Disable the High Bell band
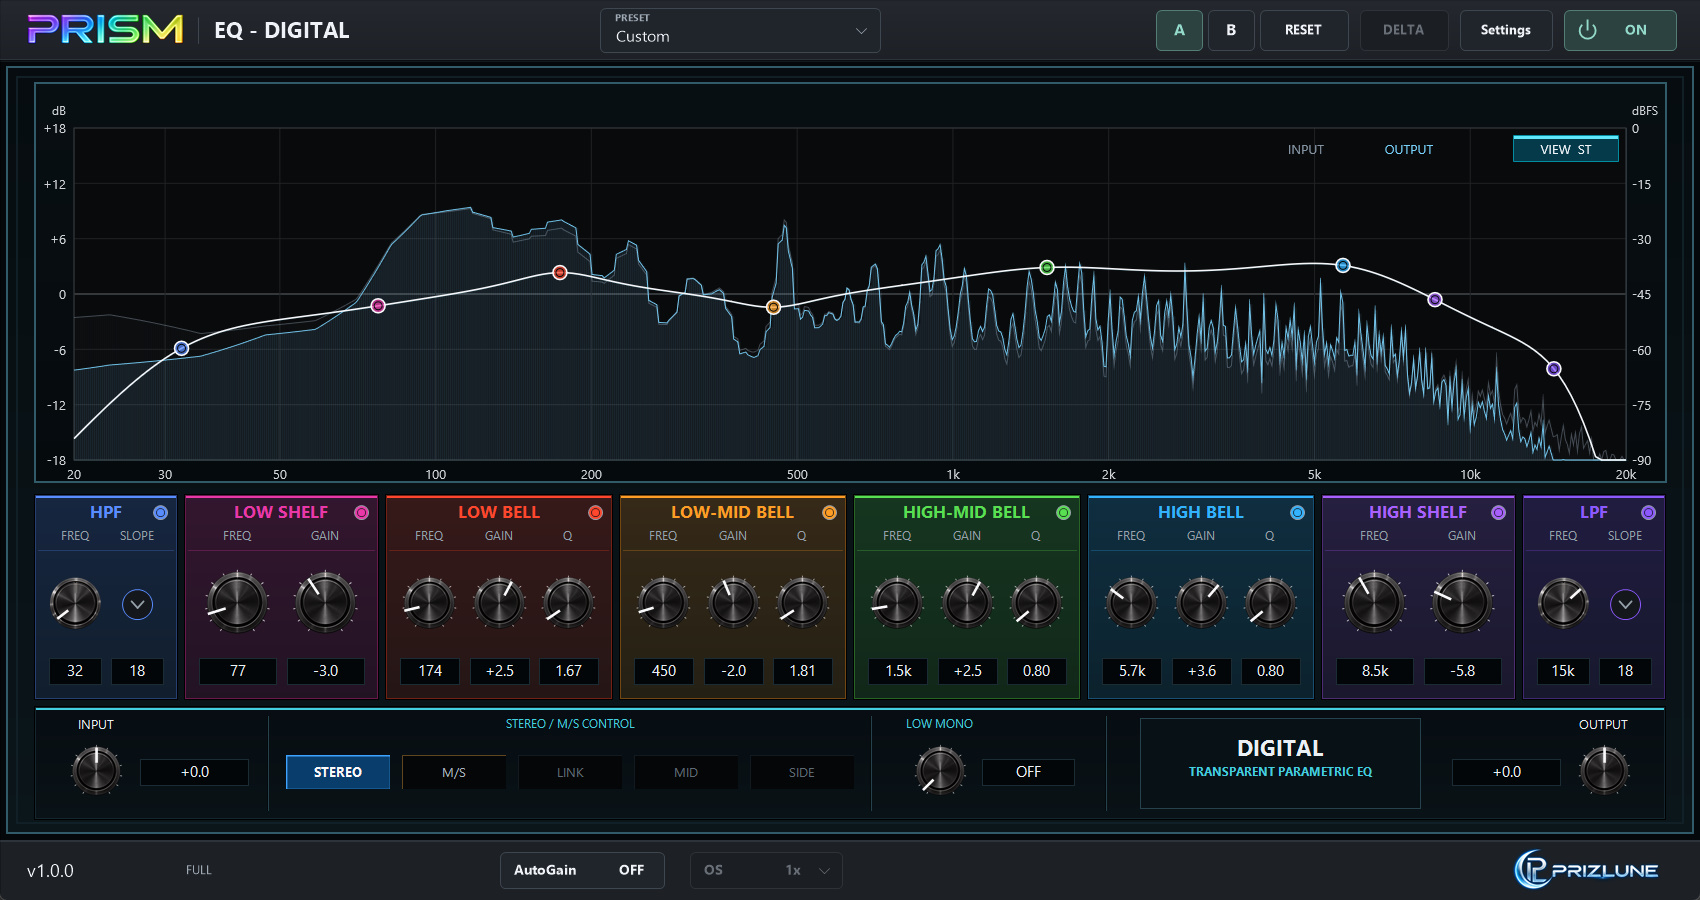Image resolution: width=1700 pixels, height=900 pixels. point(1298,512)
